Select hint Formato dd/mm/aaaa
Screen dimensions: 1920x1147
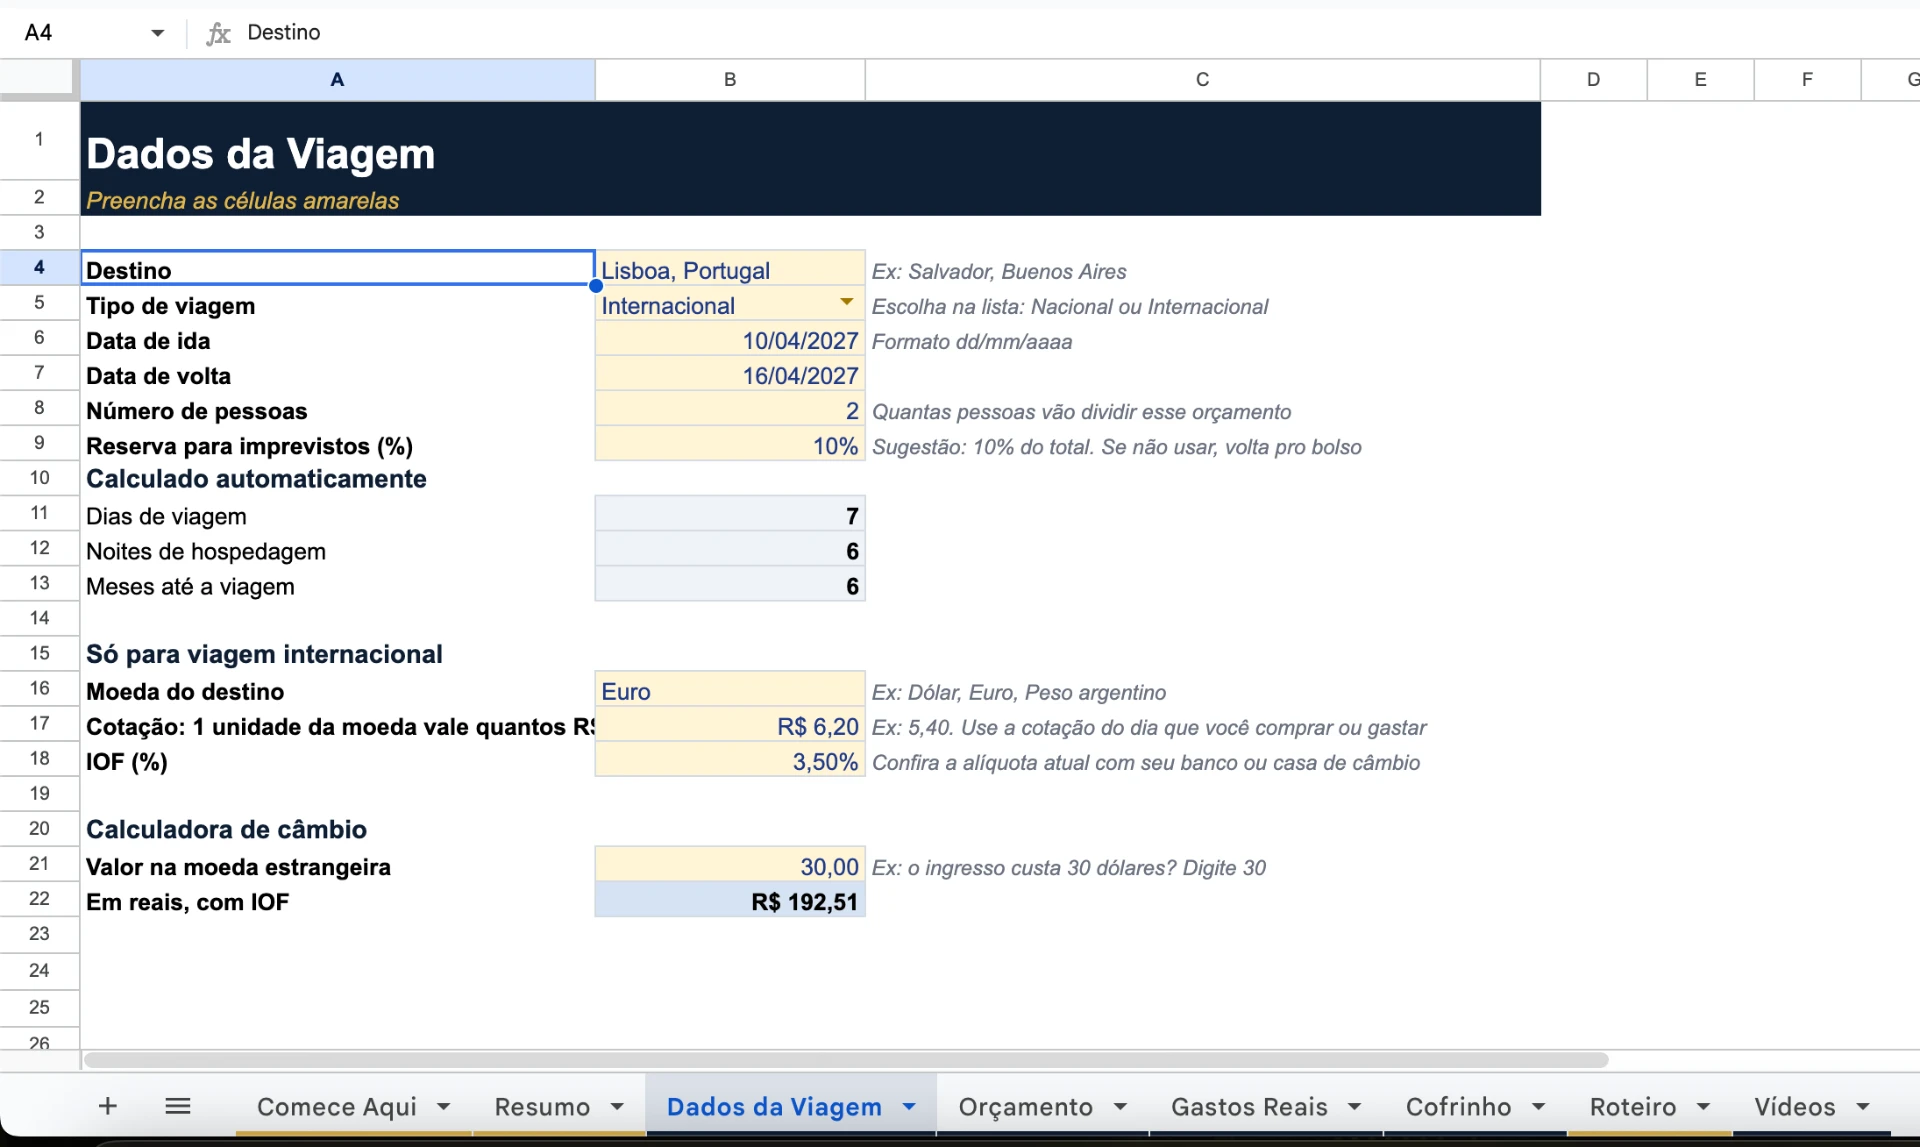click(971, 341)
